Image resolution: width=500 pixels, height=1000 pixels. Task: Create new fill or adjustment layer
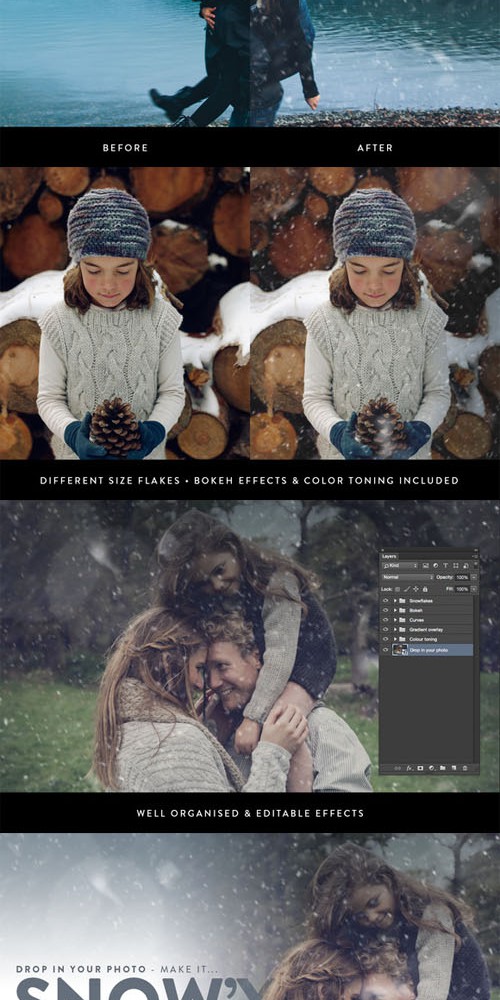tap(432, 768)
